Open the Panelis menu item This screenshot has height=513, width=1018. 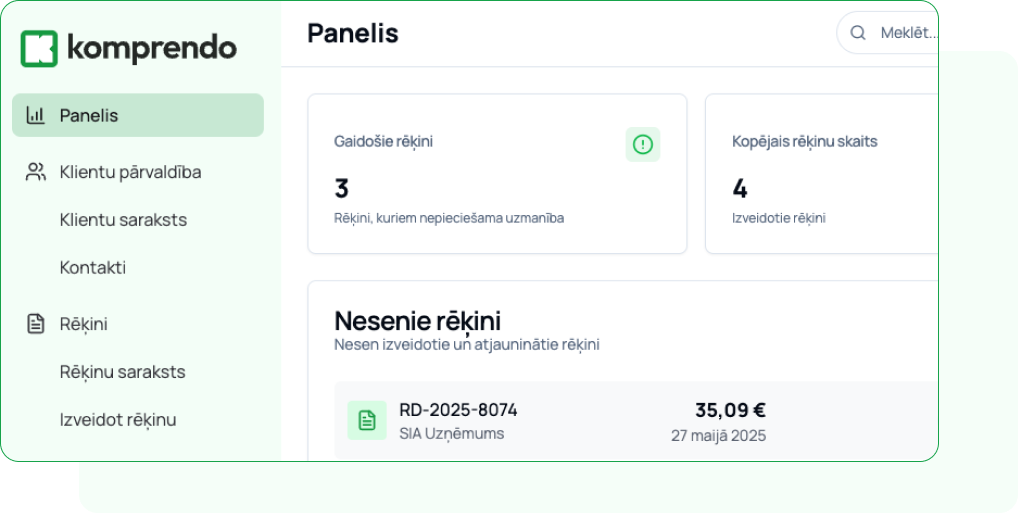click(x=138, y=116)
